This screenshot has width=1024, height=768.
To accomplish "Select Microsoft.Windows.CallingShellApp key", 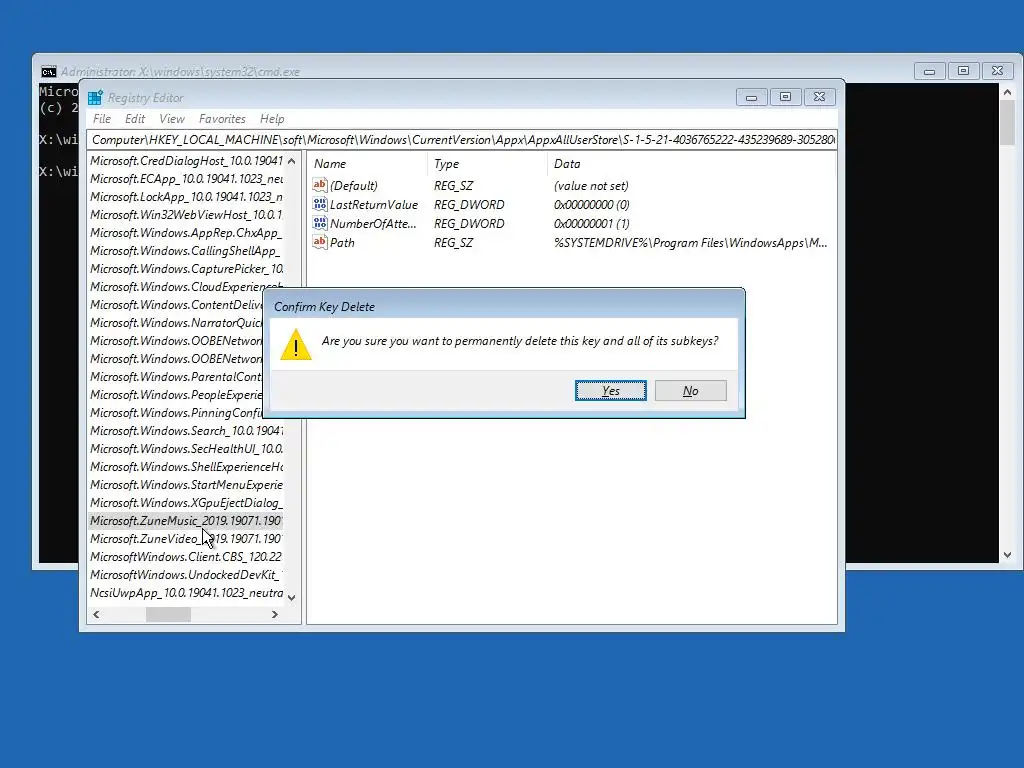I will 186,251.
